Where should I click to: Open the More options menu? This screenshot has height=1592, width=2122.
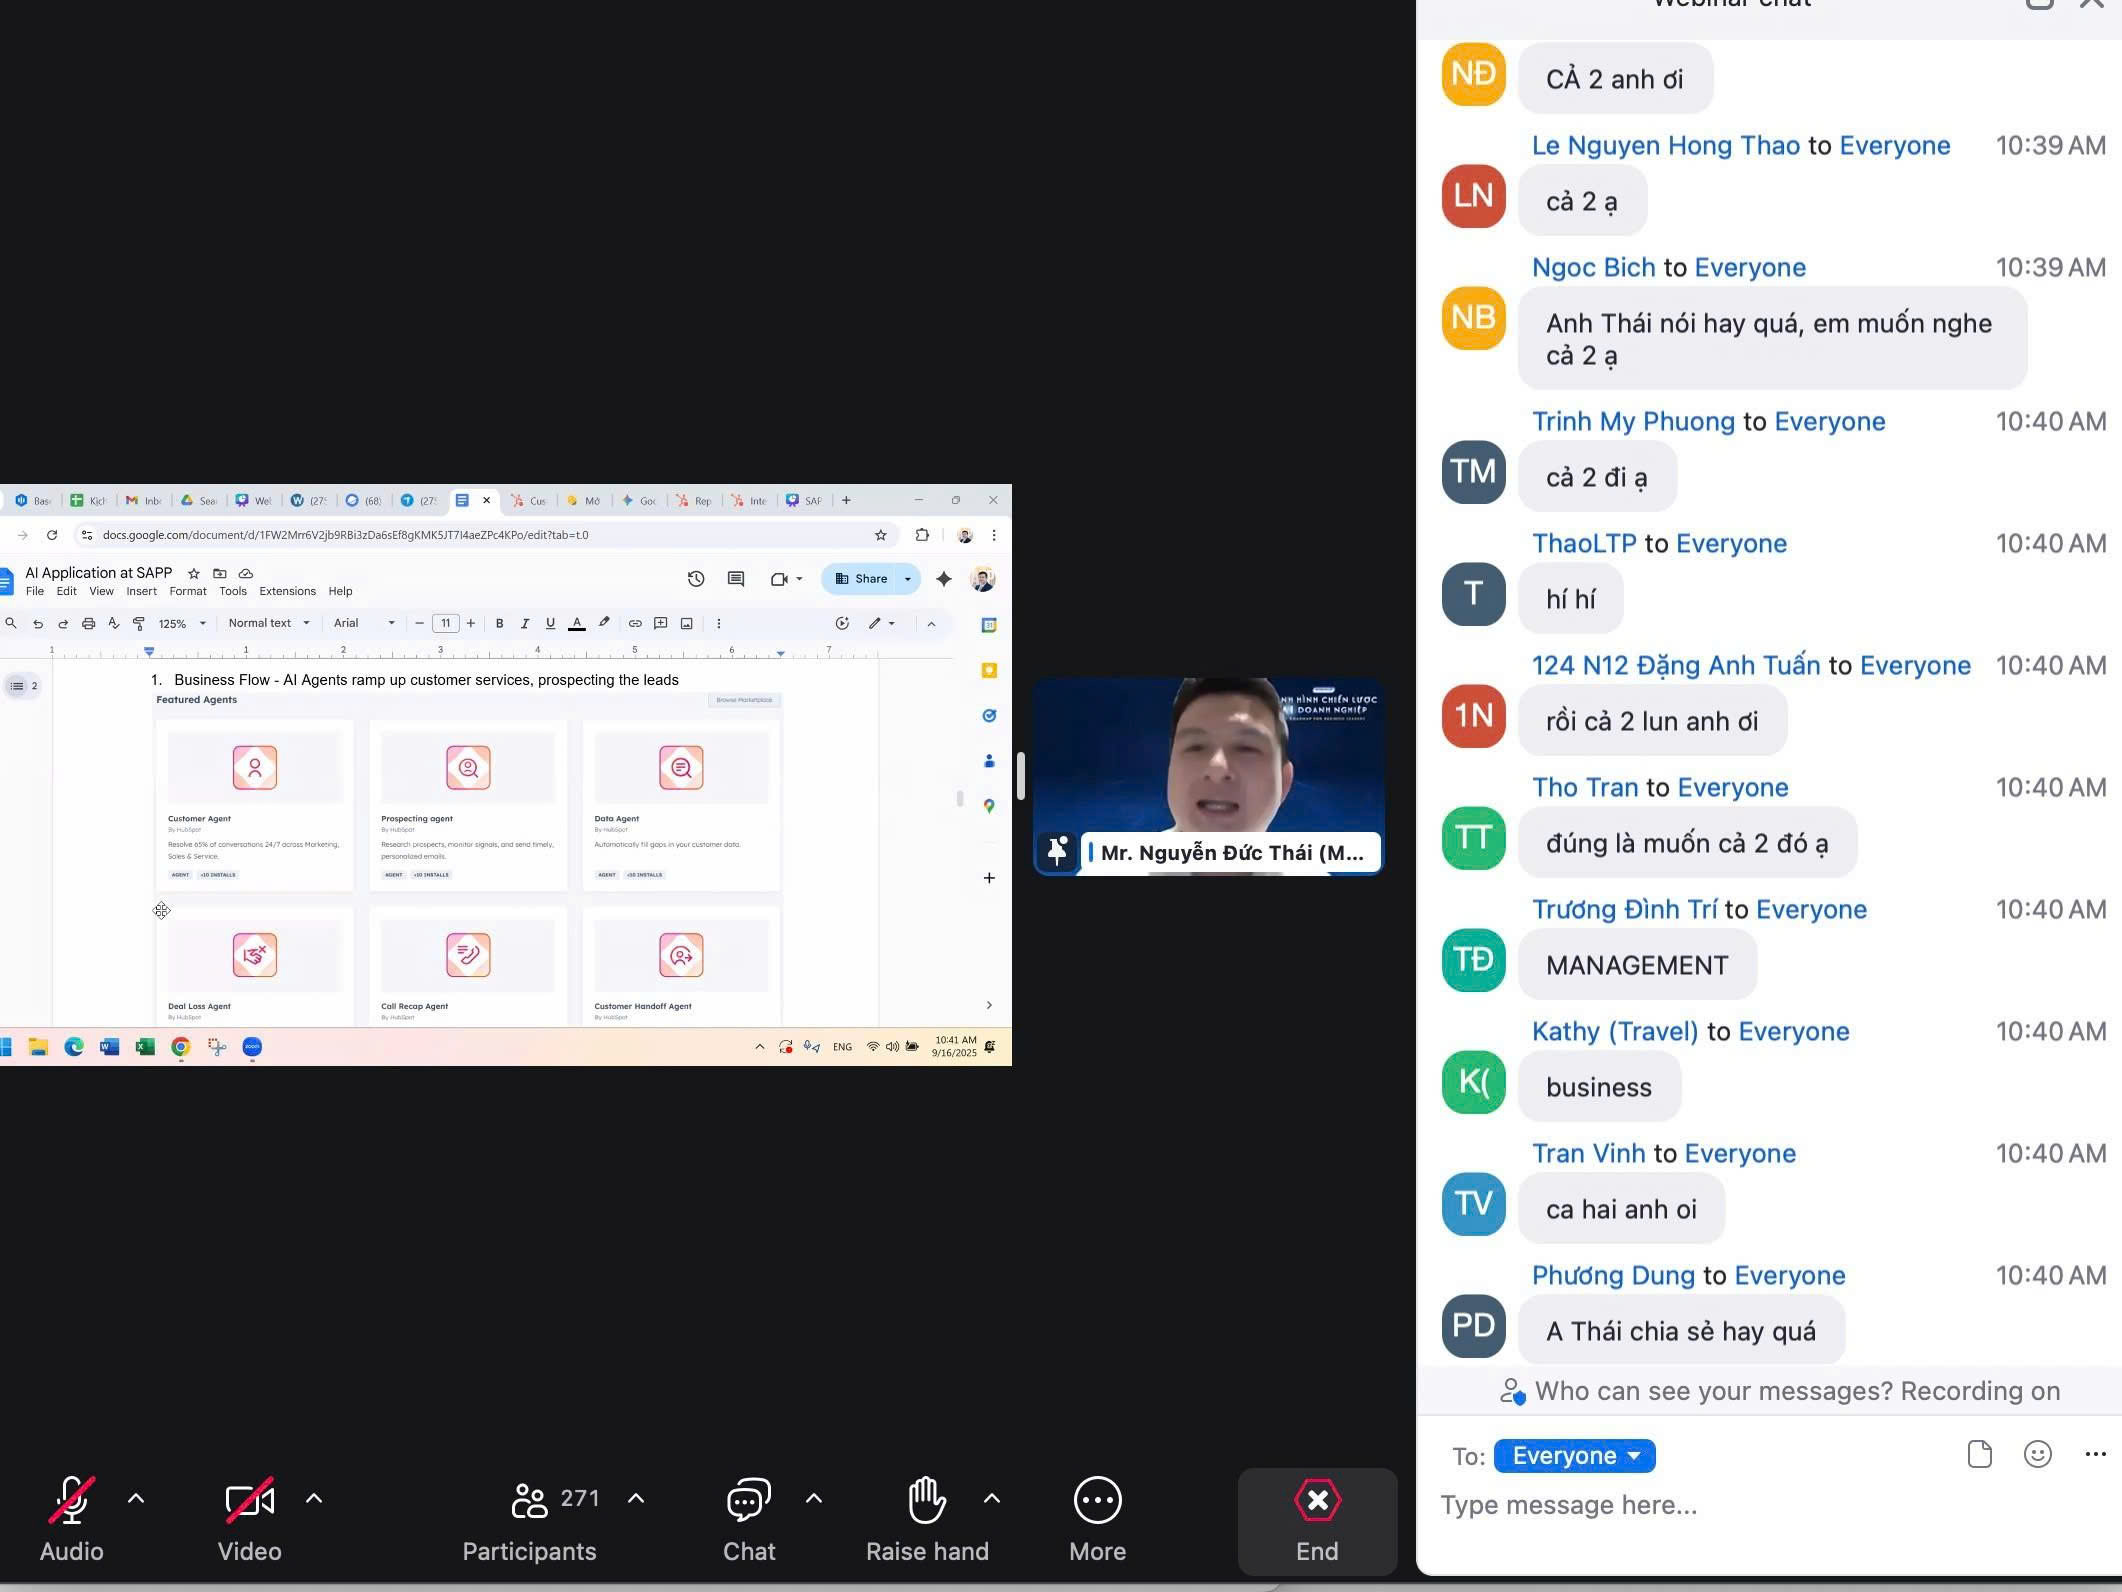pos(1097,1500)
